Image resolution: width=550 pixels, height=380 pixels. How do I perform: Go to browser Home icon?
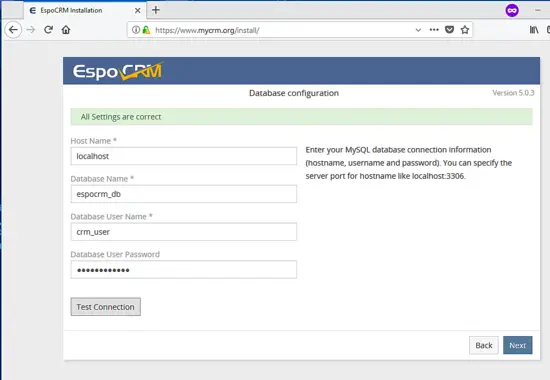(x=66, y=30)
